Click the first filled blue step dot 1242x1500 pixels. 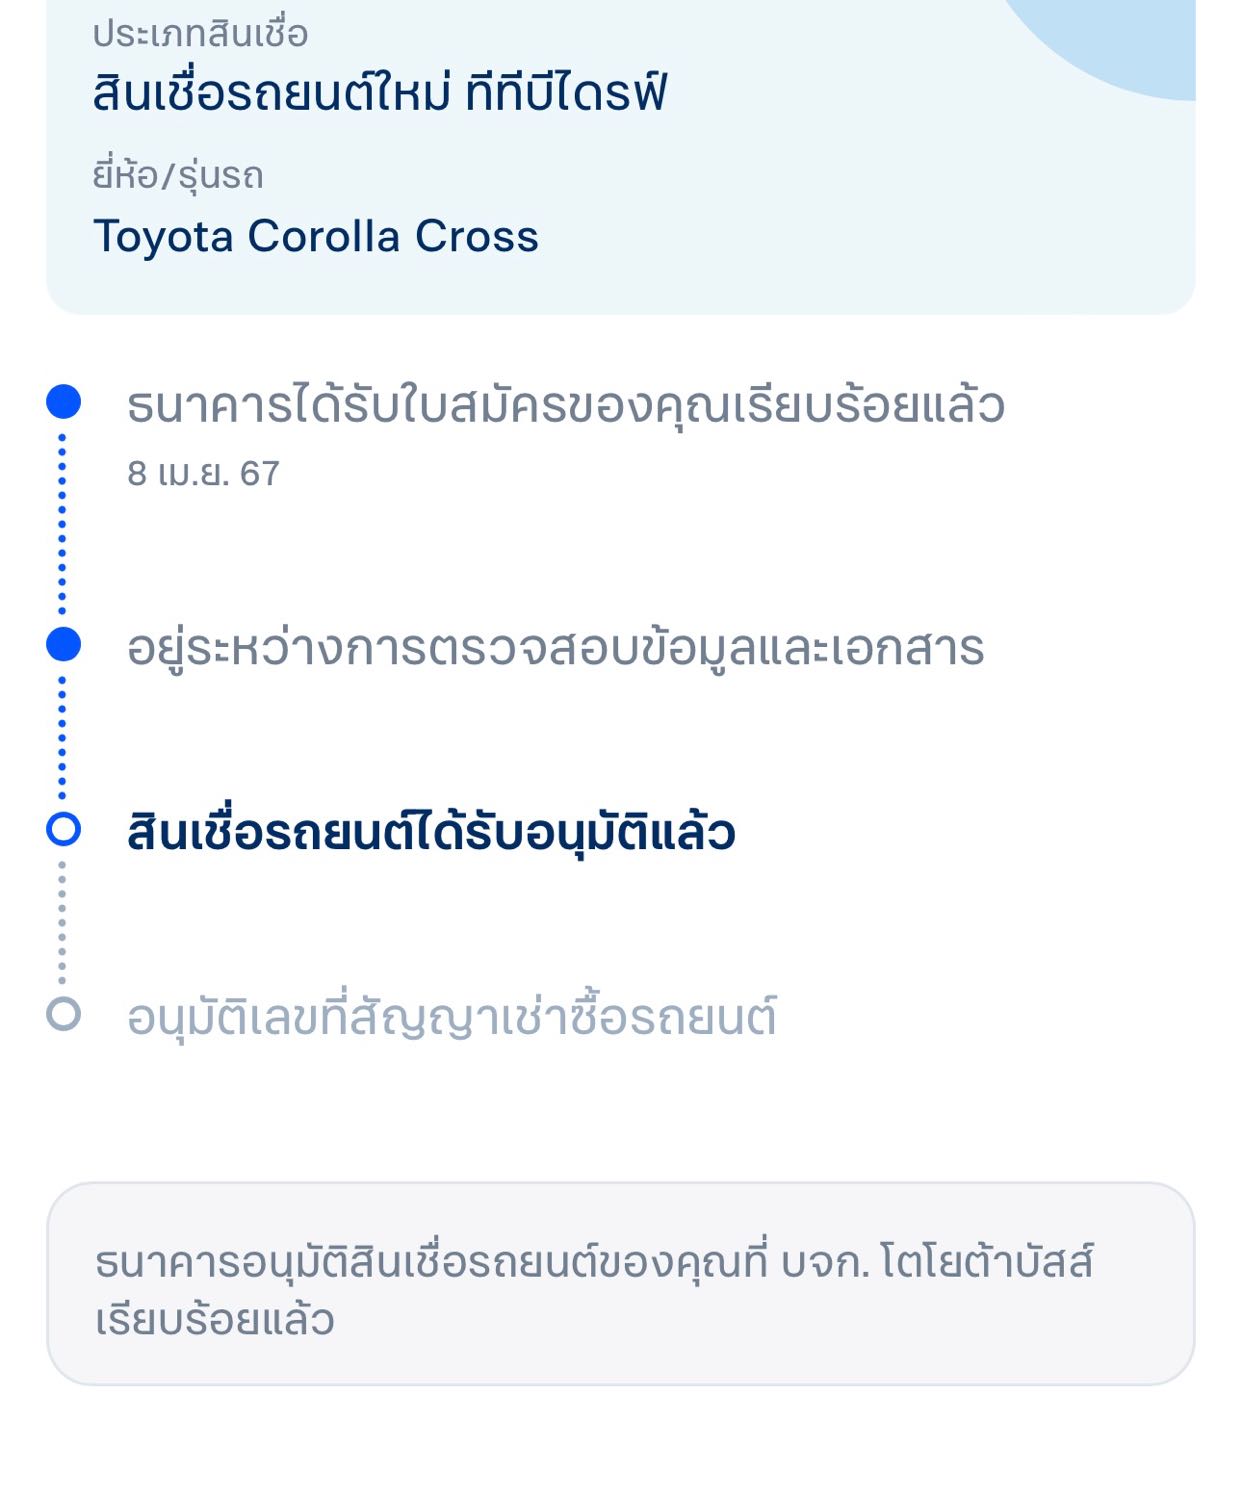(63, 402)
